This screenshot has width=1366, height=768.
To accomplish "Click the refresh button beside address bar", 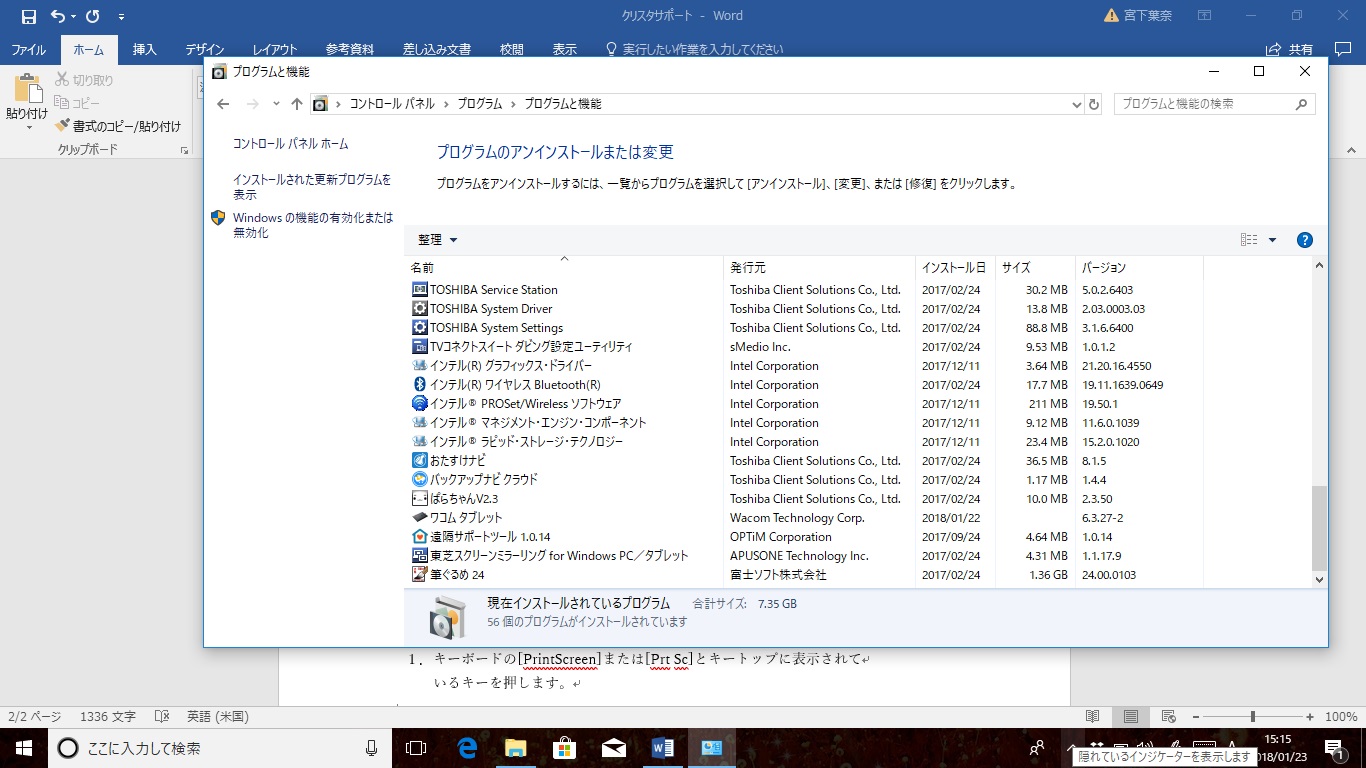I will click(x=1094, y=104).
